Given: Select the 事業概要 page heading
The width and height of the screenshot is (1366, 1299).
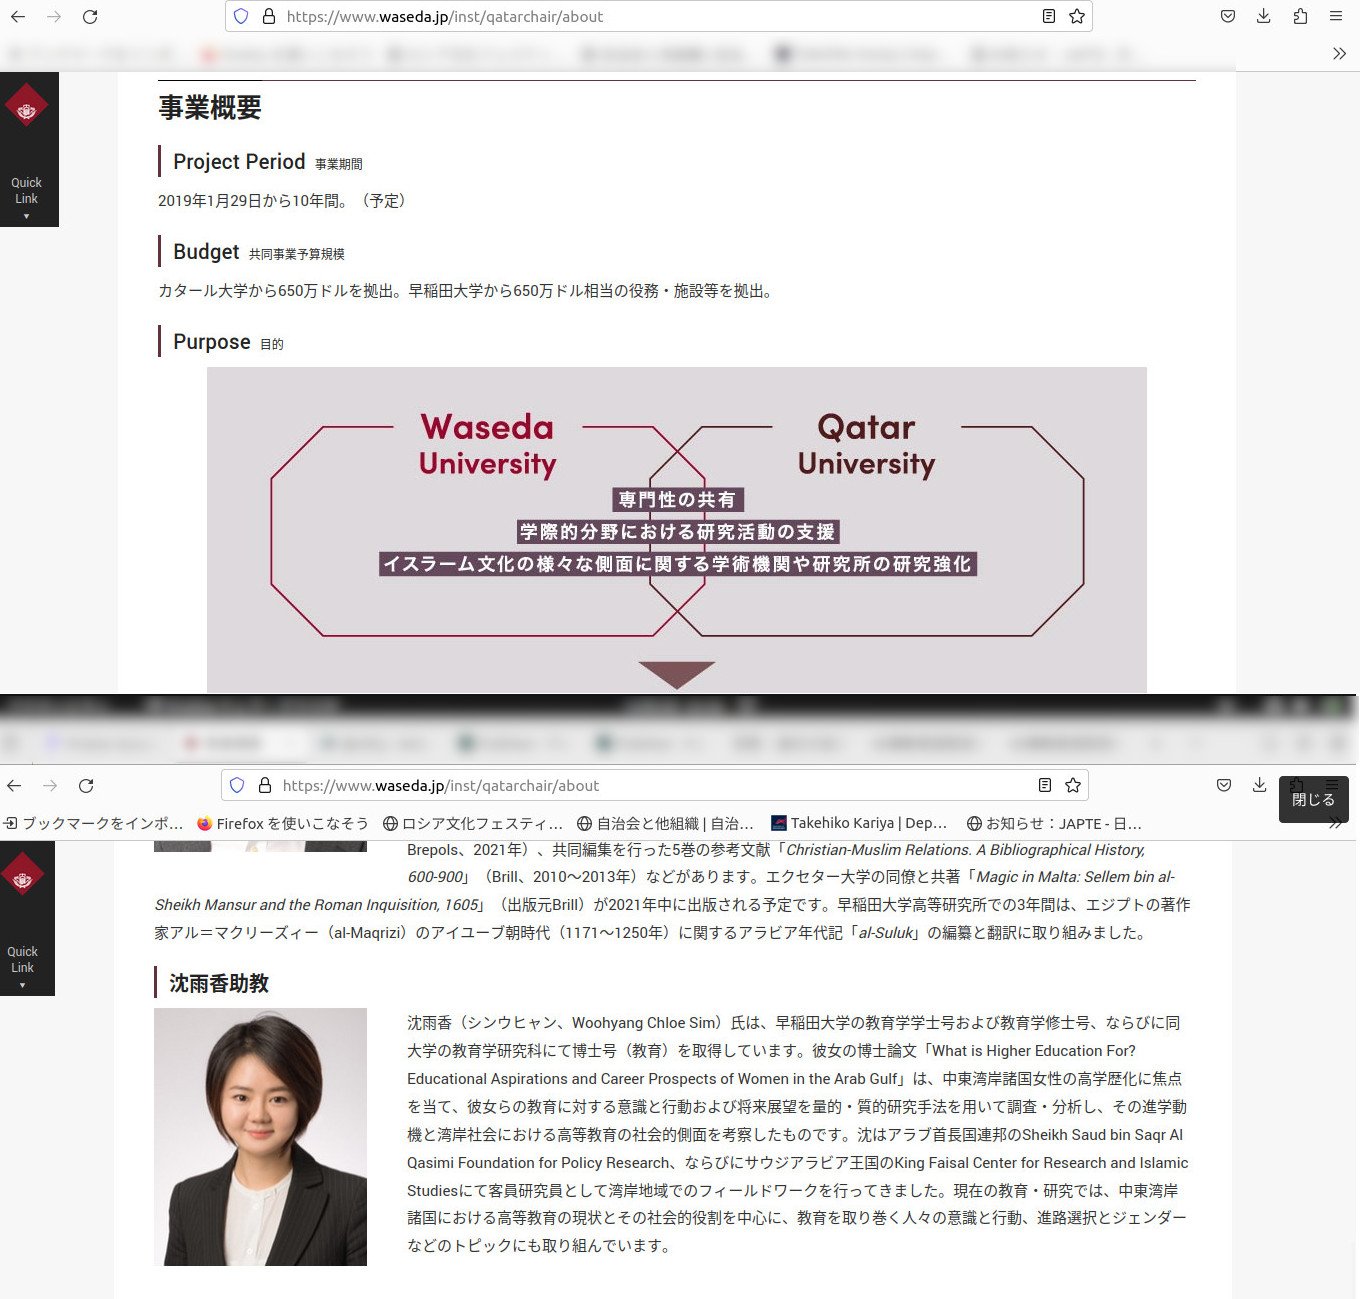Looking at the screenshot, I should coord(210,107).
